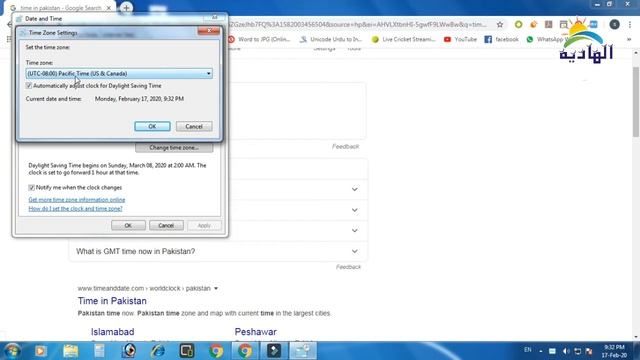The image size is (640, 360).
Task: Expand the third collapsed question chevron
Action: point(355,231)
